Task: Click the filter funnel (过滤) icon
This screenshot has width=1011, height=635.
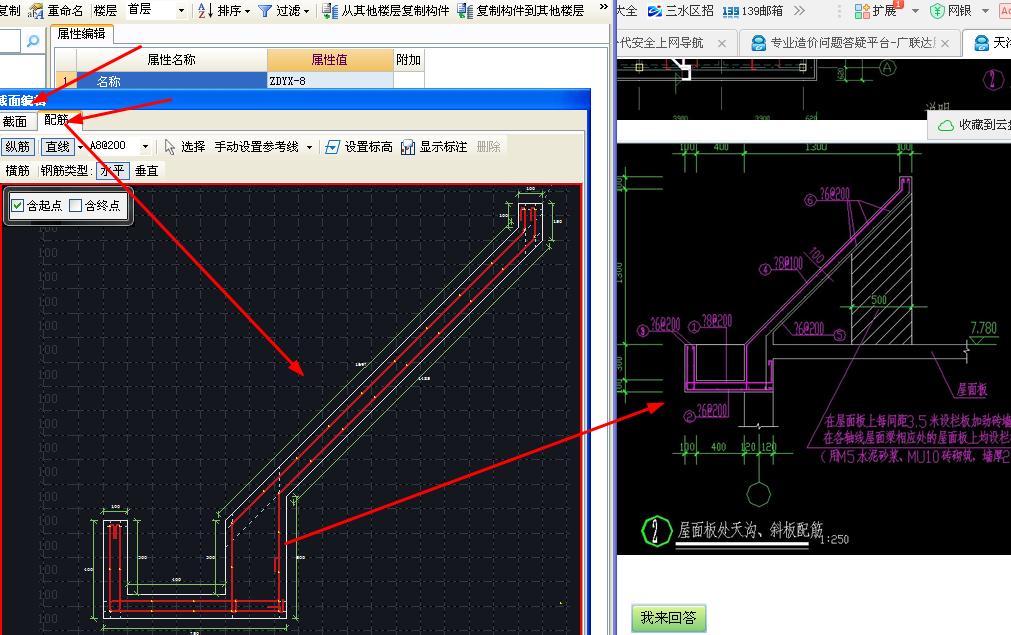Action: (x=264, y=10)
